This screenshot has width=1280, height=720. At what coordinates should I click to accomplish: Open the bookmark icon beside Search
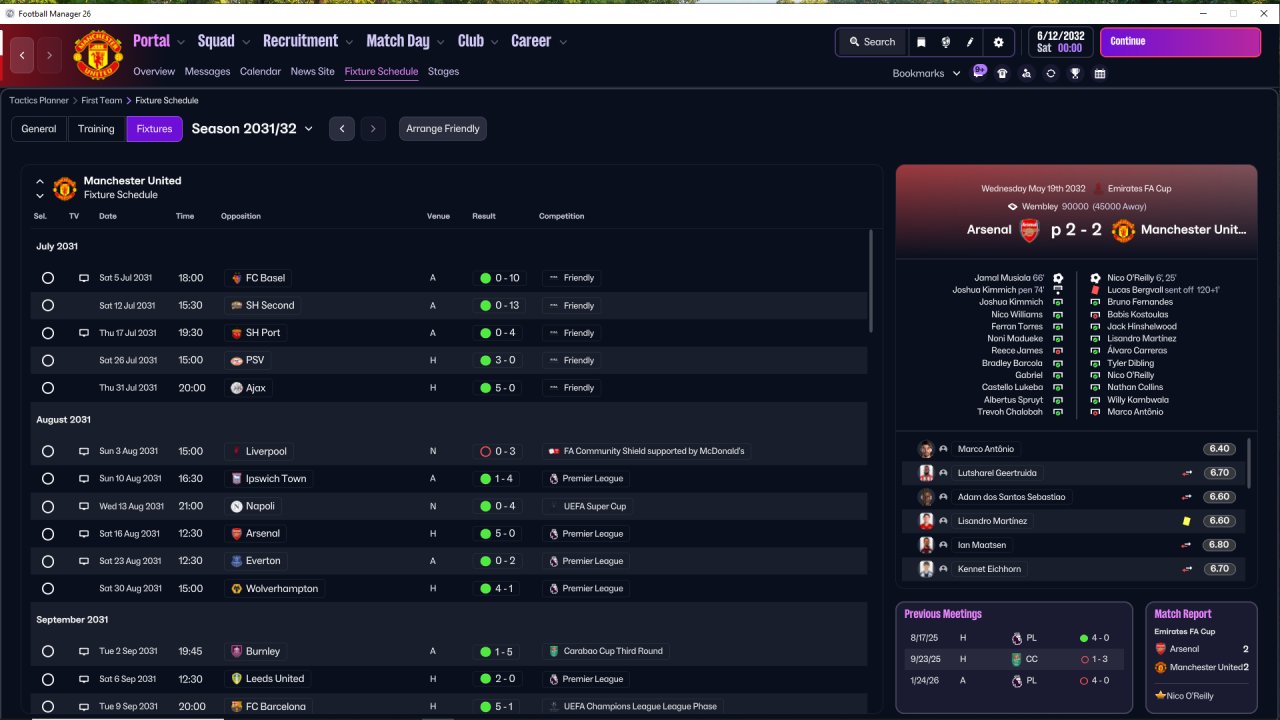tap(921, 42)
